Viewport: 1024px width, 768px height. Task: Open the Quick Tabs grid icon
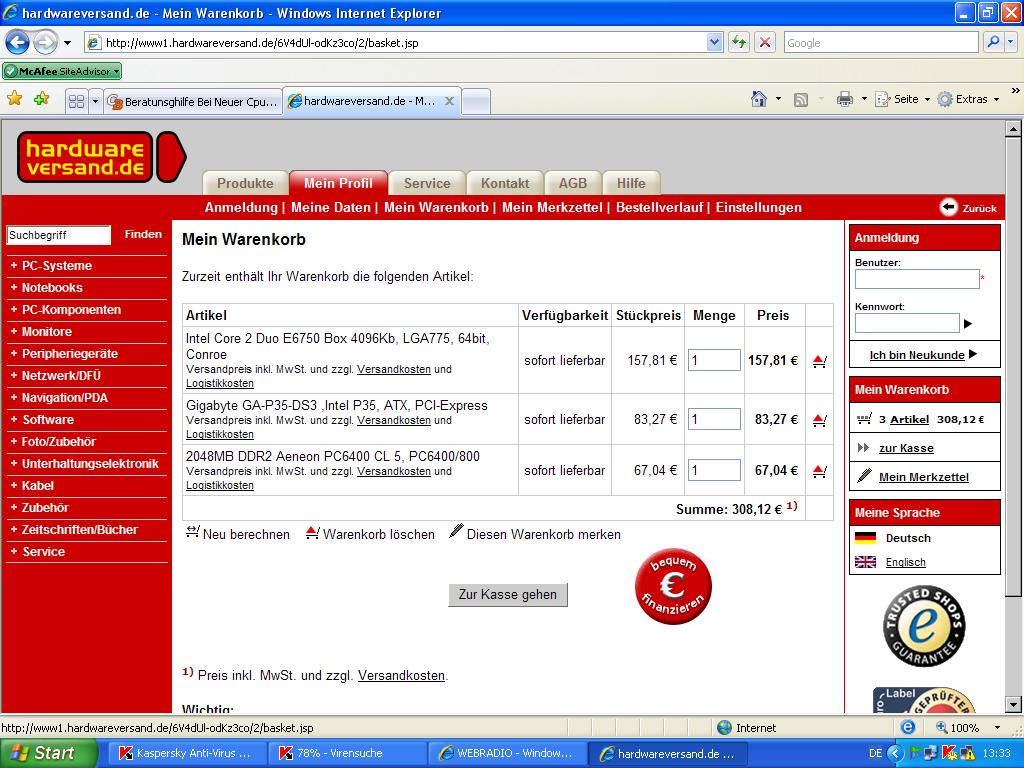tap(76, 101)
